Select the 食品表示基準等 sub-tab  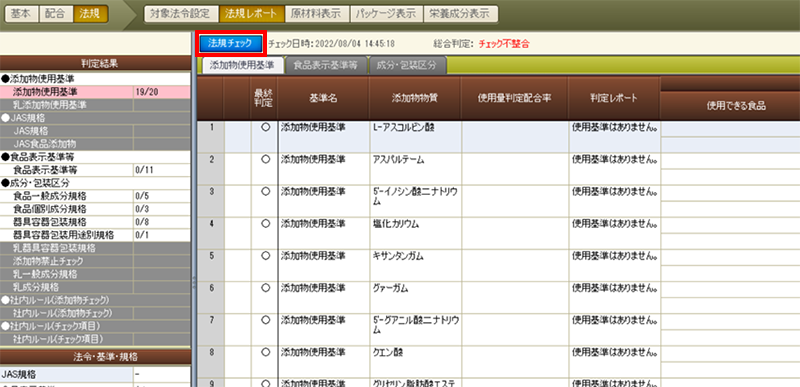coord(326,65)
